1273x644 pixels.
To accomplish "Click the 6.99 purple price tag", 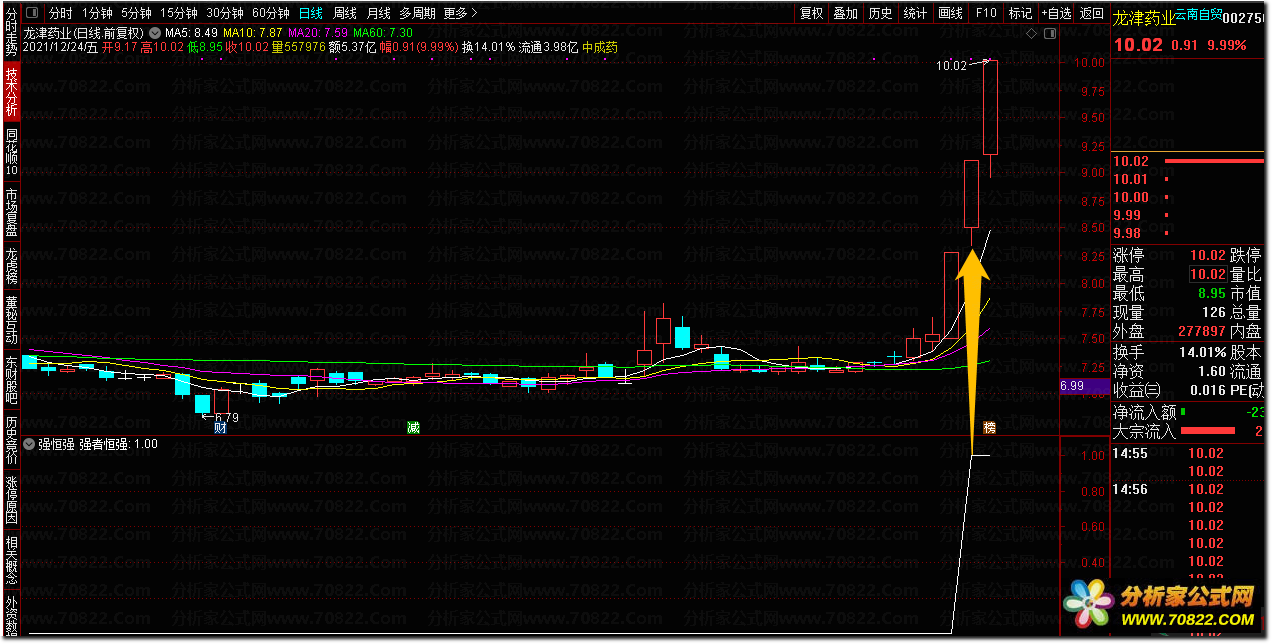I will click(x=1084, y=385).
